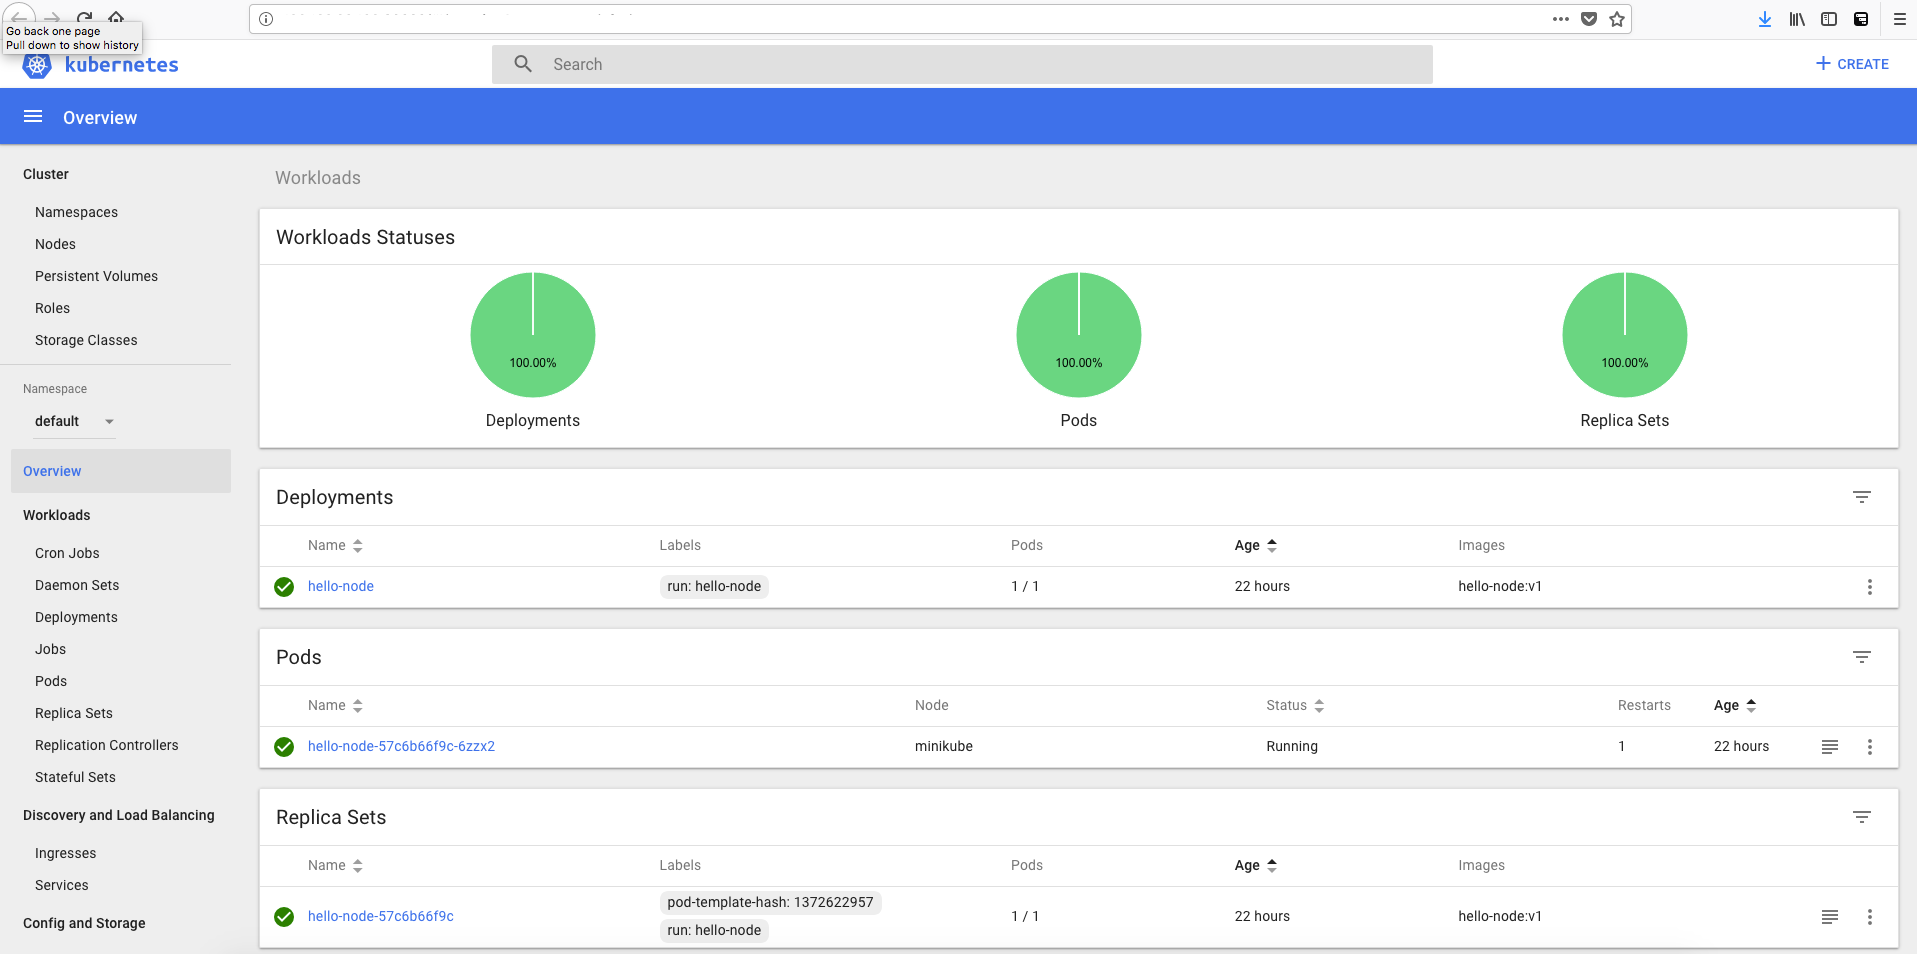Image resolution: width=1917 pixels, height=954 pixels.
Task: Open Jobs in the sidebar
Action: coord(50,649)
